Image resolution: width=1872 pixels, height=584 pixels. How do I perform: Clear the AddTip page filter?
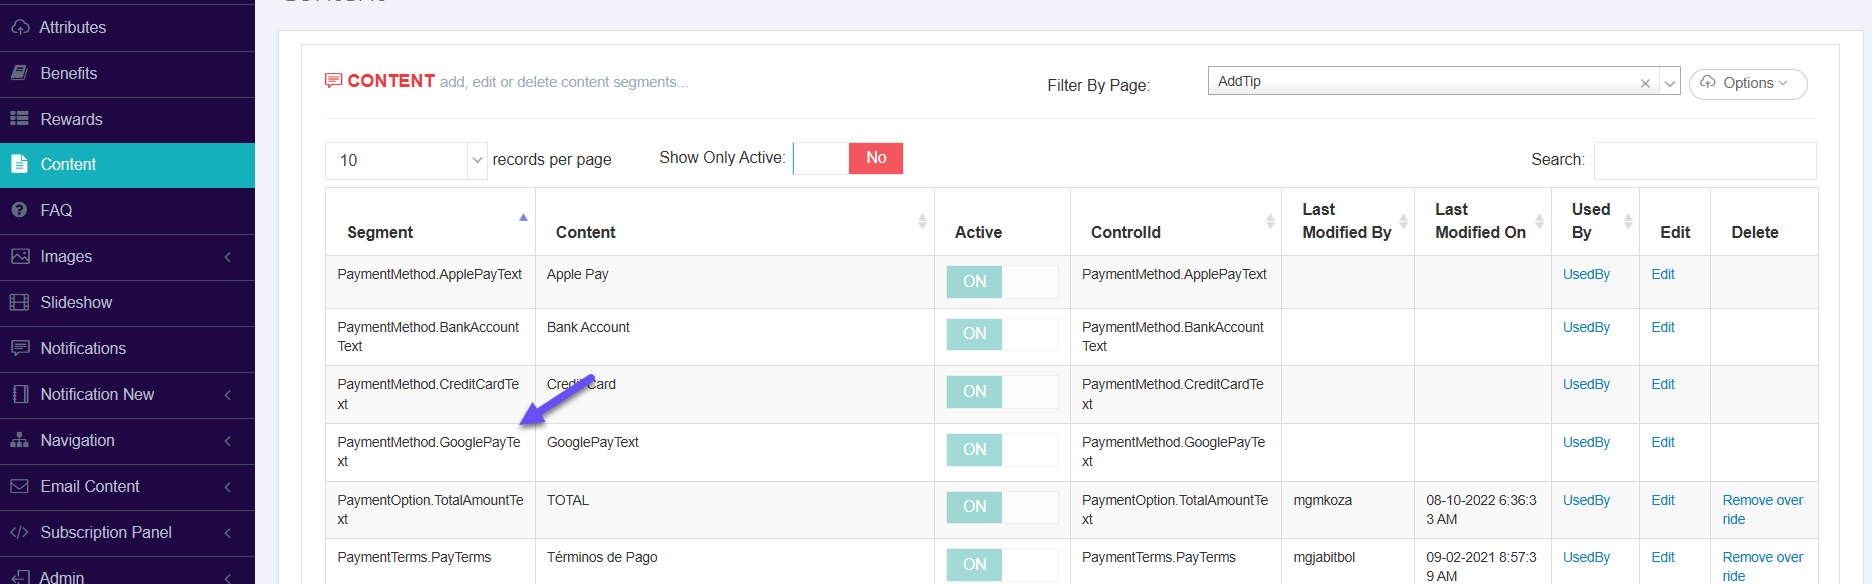[x=1645, y=83]
